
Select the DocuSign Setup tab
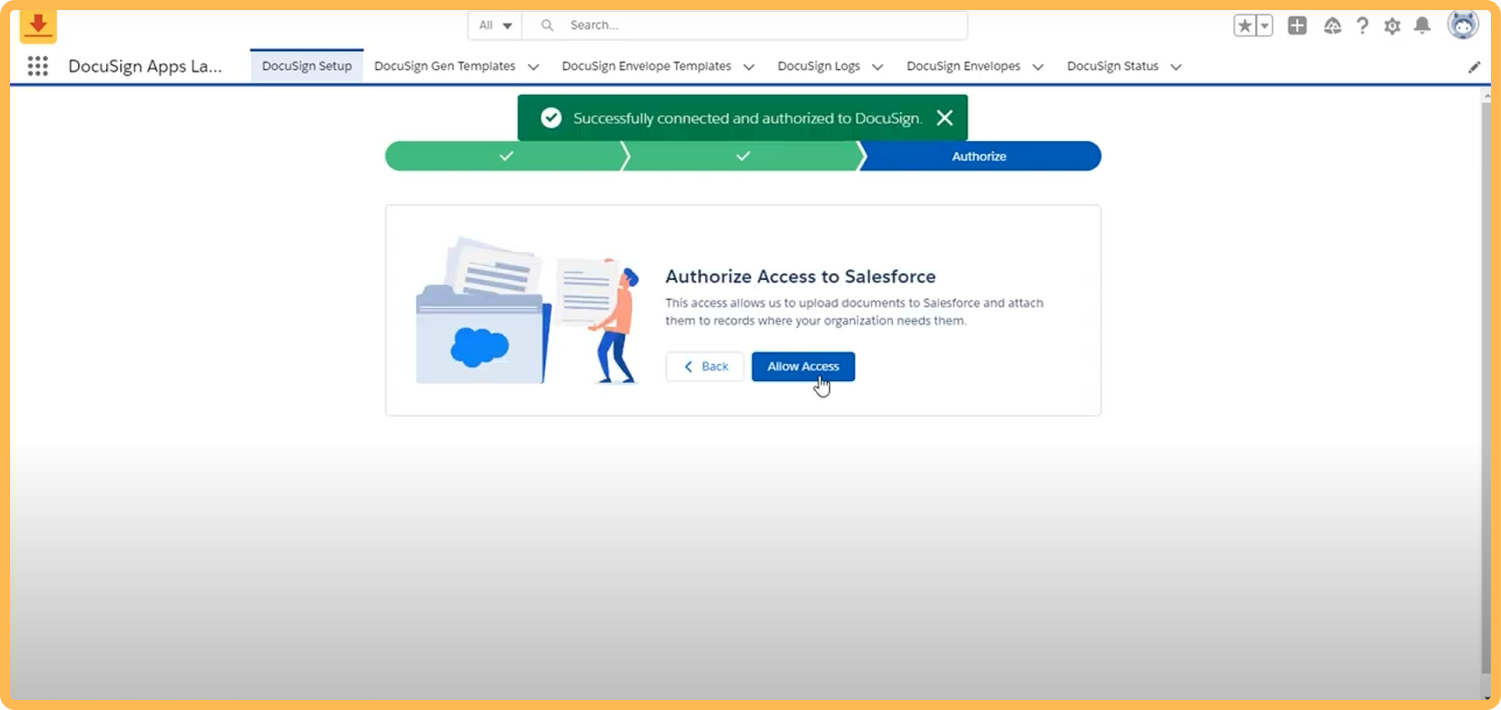[307, 66]
